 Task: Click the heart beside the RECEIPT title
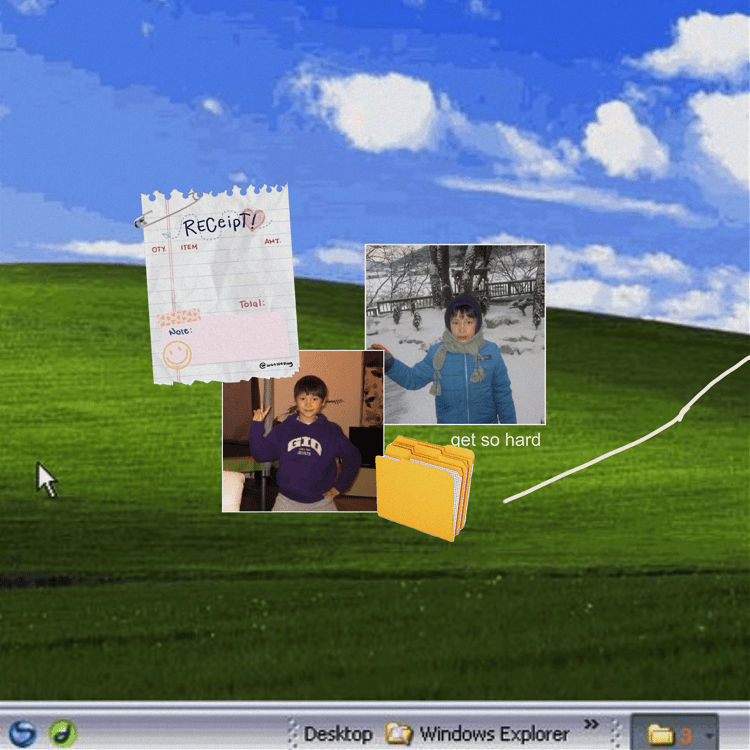(254, 219)
